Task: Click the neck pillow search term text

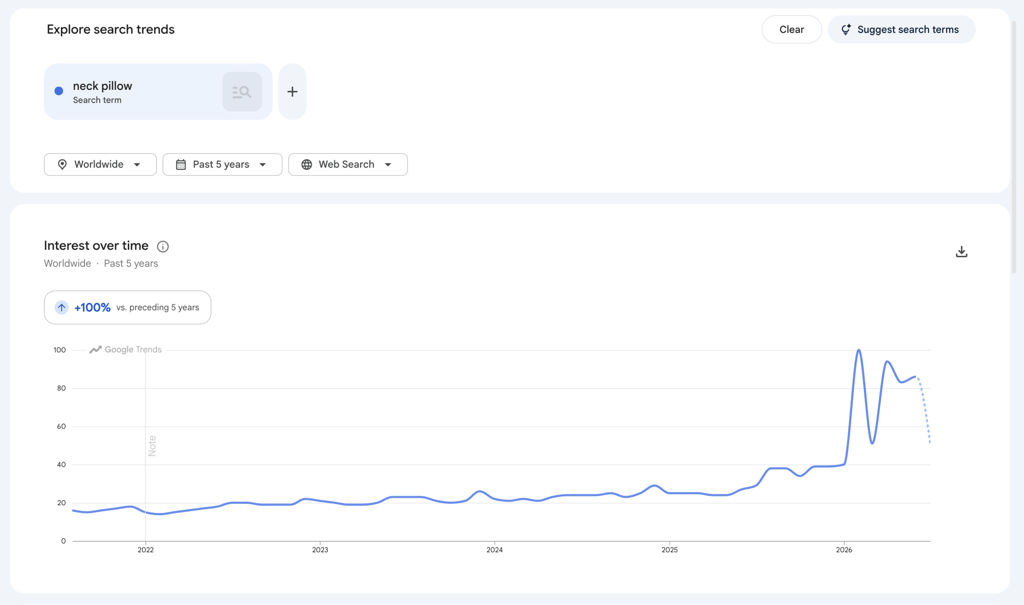Action: click(103, 86)
